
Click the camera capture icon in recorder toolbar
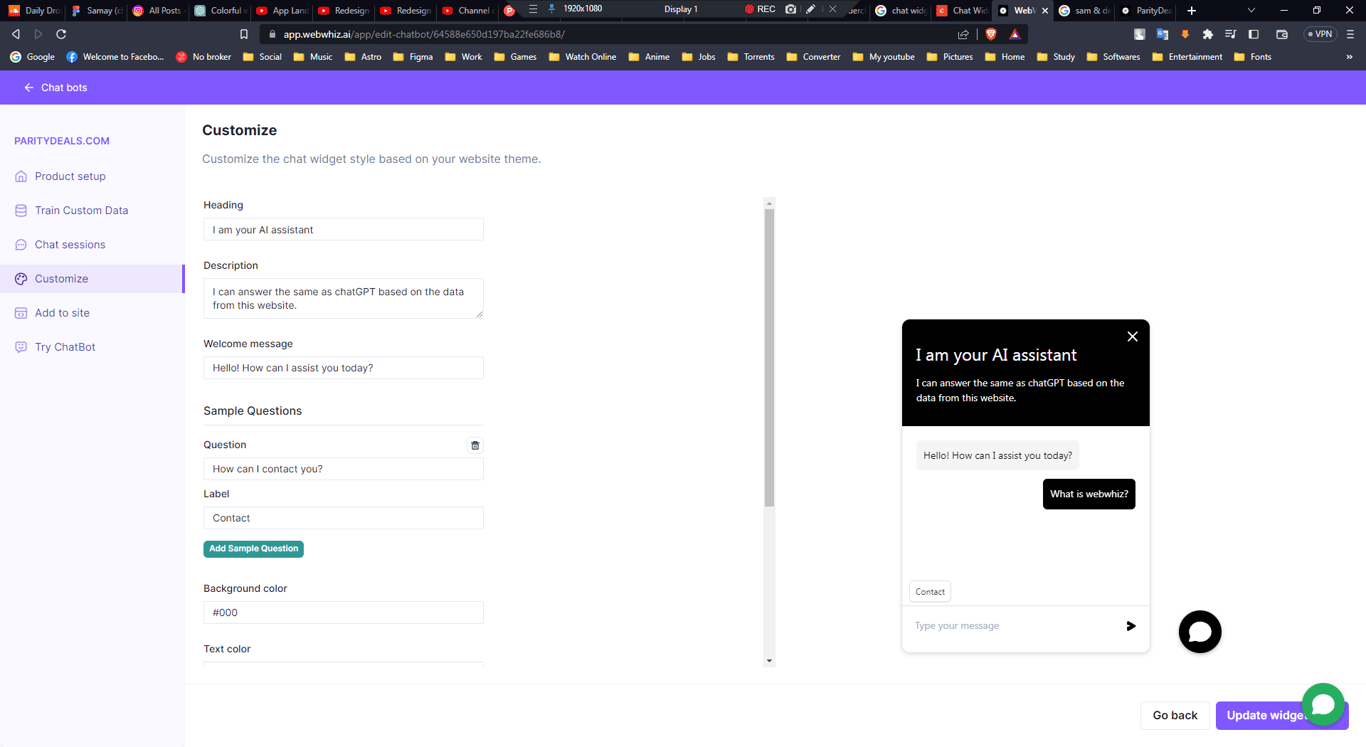(790, 8)
